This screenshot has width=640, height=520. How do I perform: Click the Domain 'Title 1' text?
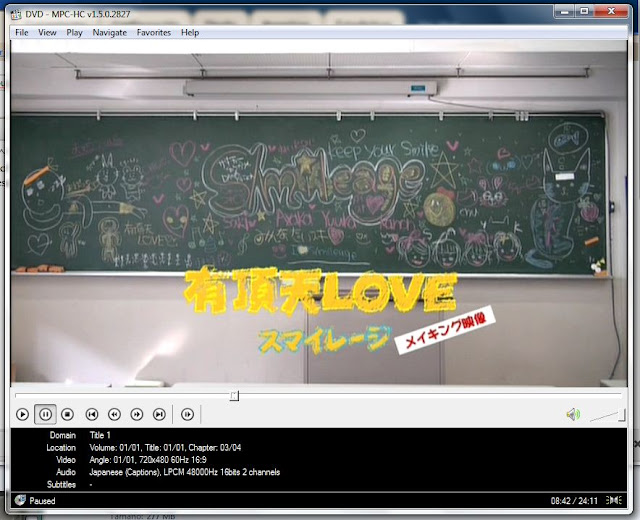tap(100, 435)
